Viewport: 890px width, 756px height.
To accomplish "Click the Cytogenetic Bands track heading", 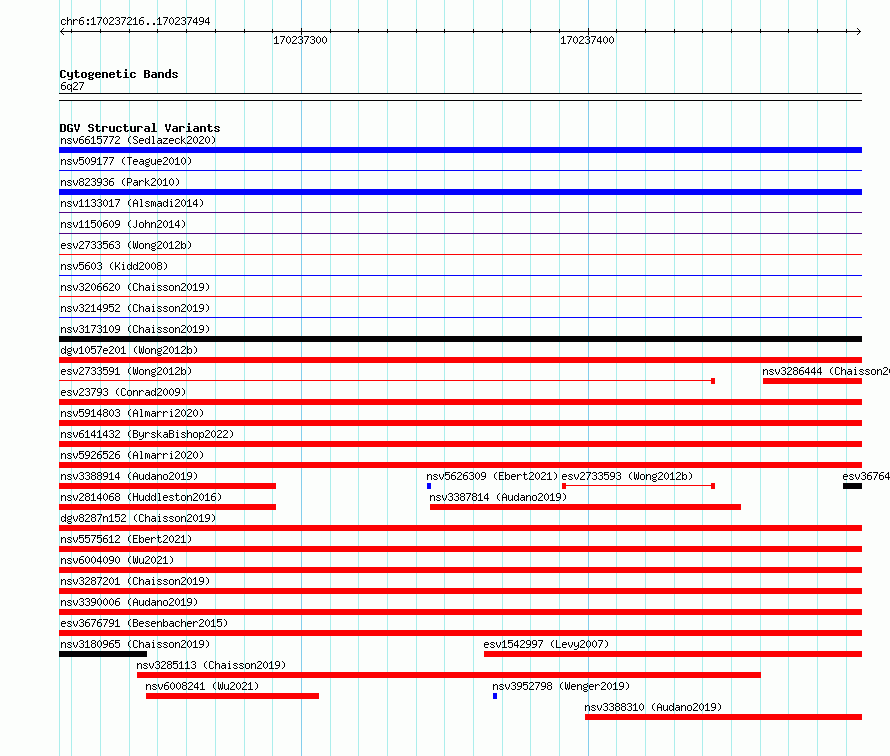I will [x=119, y=74].
